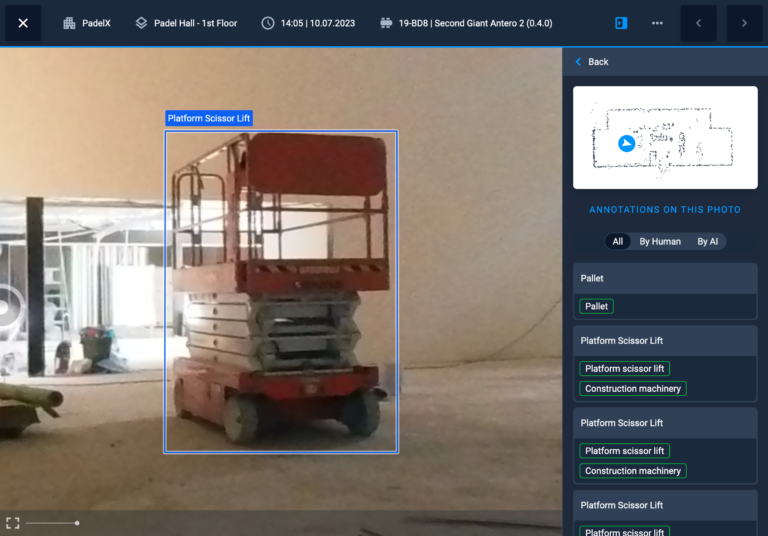Open the three-dot more options menu
Image resolution: width=768 pixels, height=536 pixels.
point(657,23)
